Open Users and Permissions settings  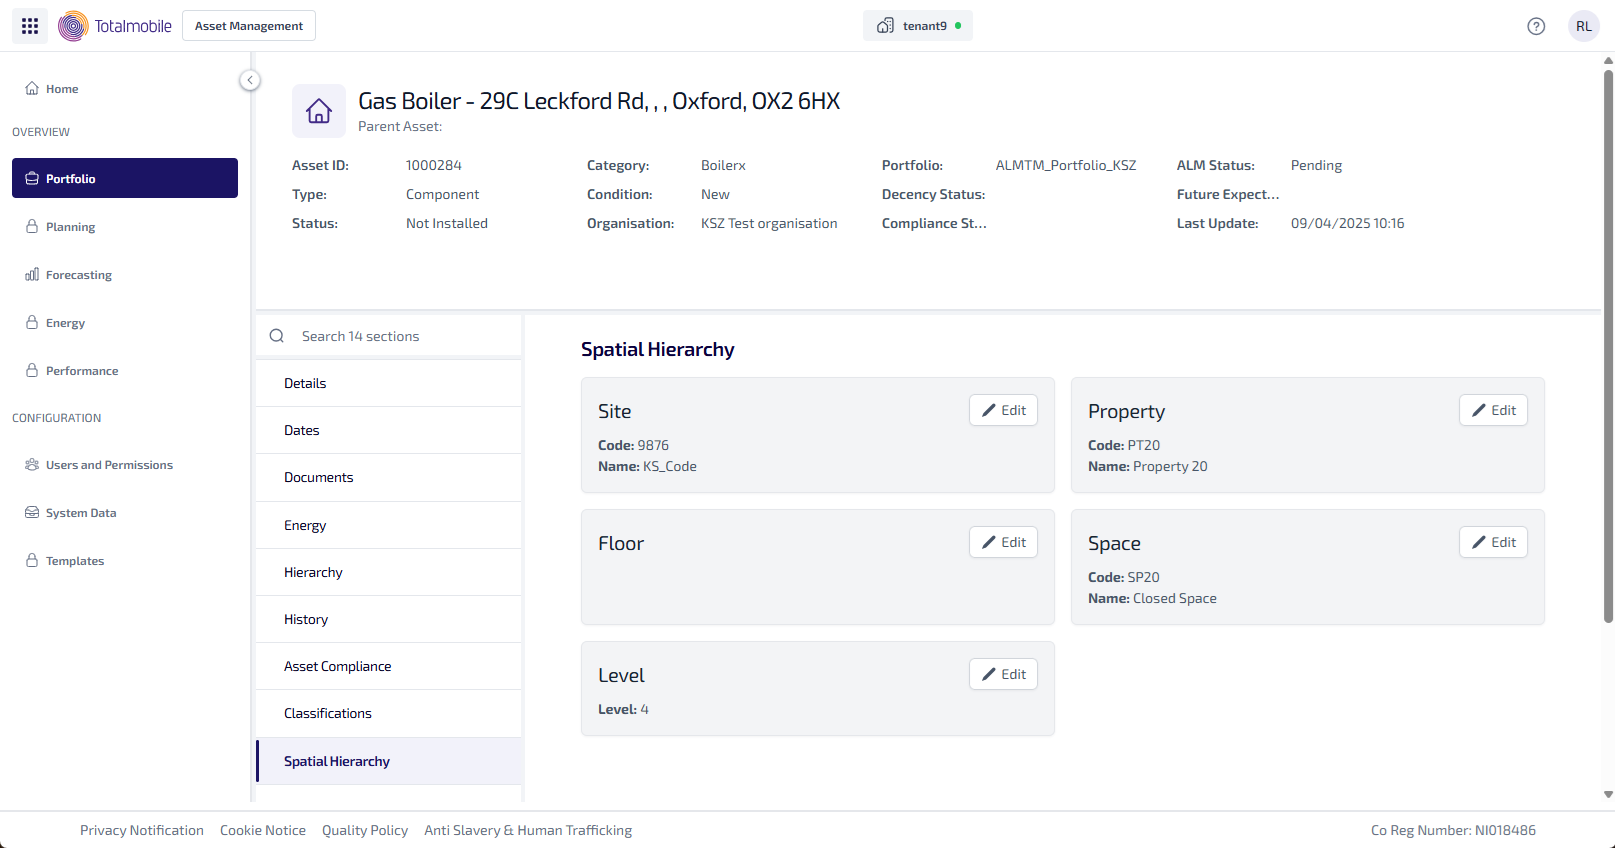click(x=109, y=465)
